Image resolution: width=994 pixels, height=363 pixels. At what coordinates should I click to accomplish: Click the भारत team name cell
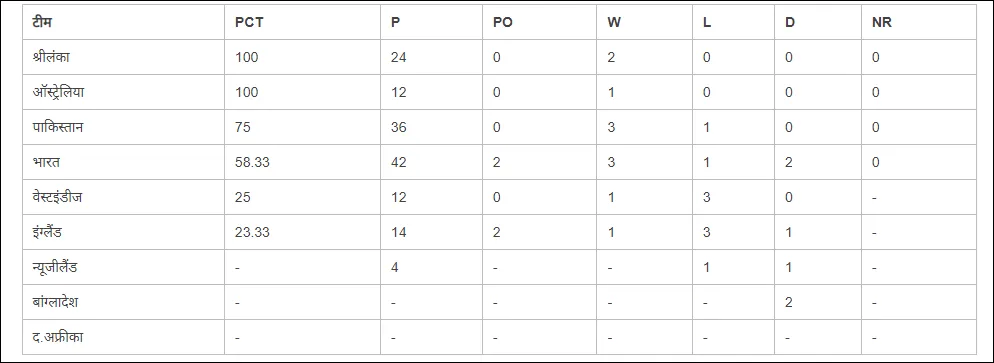124,162
